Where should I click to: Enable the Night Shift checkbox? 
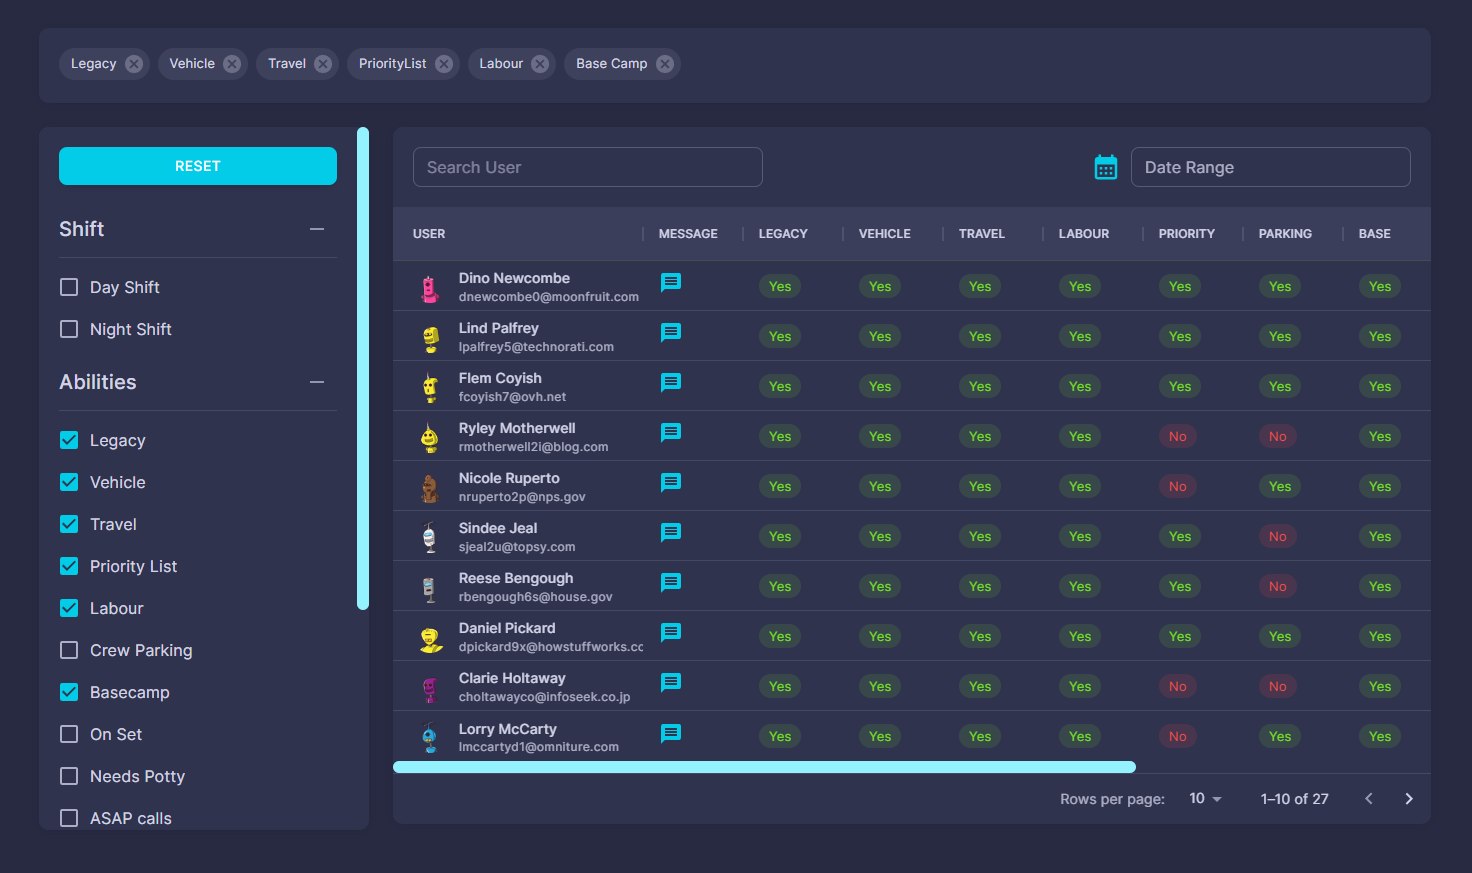pos(69,329)
